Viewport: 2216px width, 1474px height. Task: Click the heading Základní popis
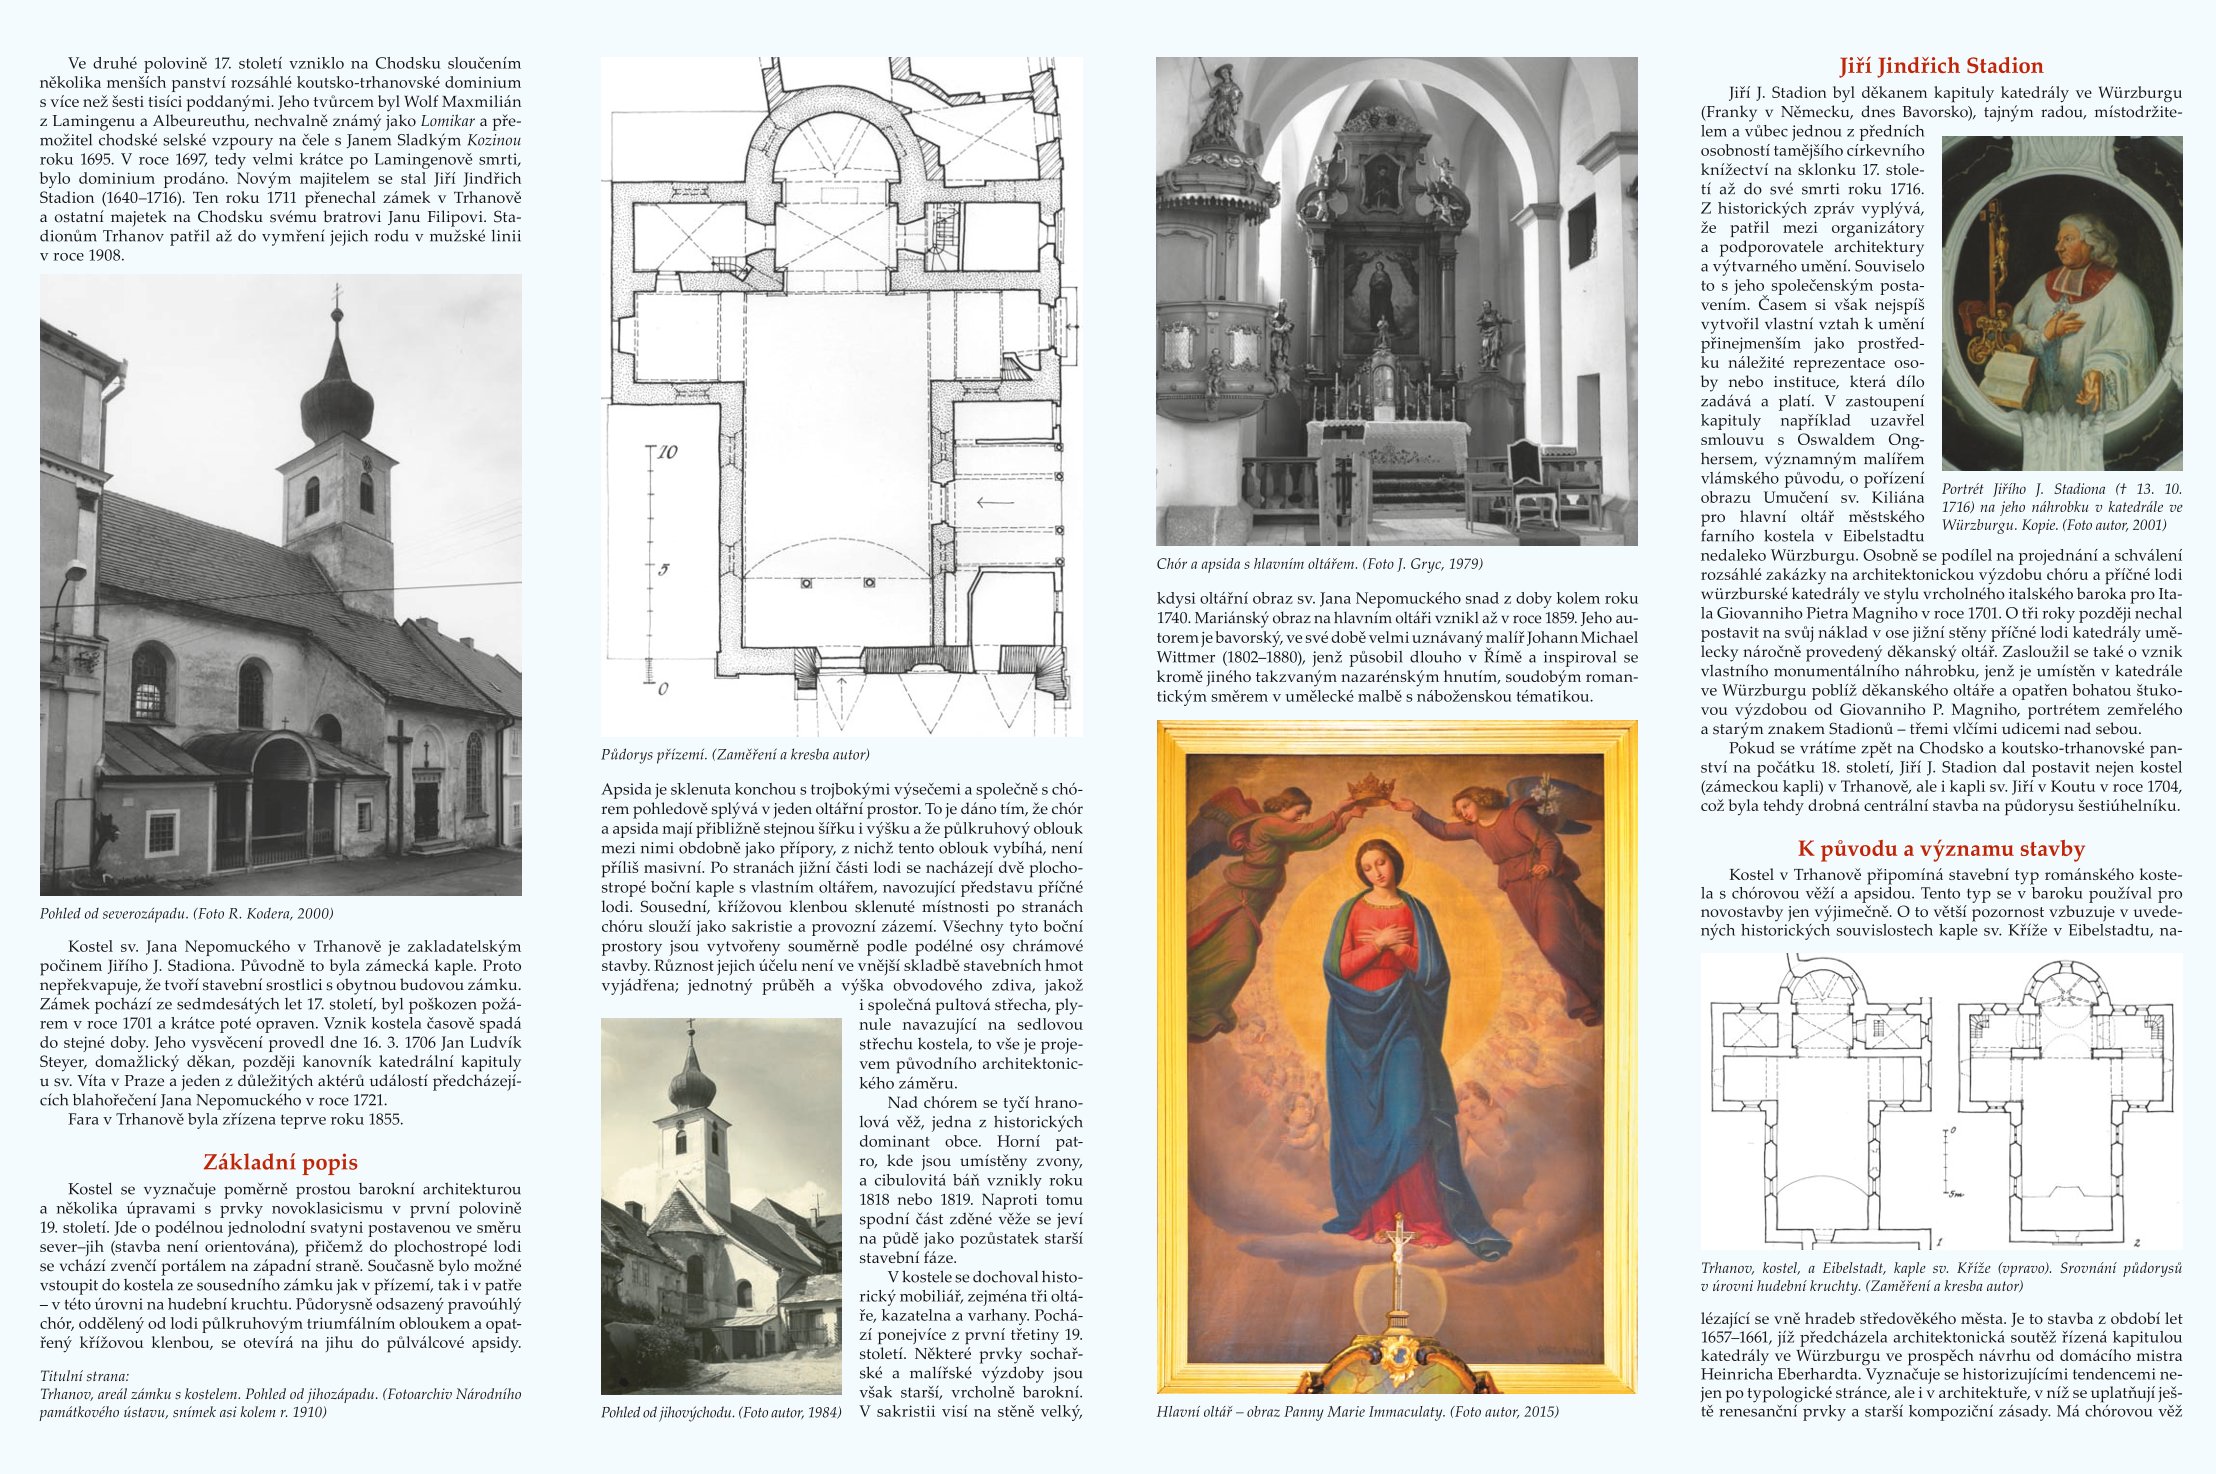tap(280, 1162)
